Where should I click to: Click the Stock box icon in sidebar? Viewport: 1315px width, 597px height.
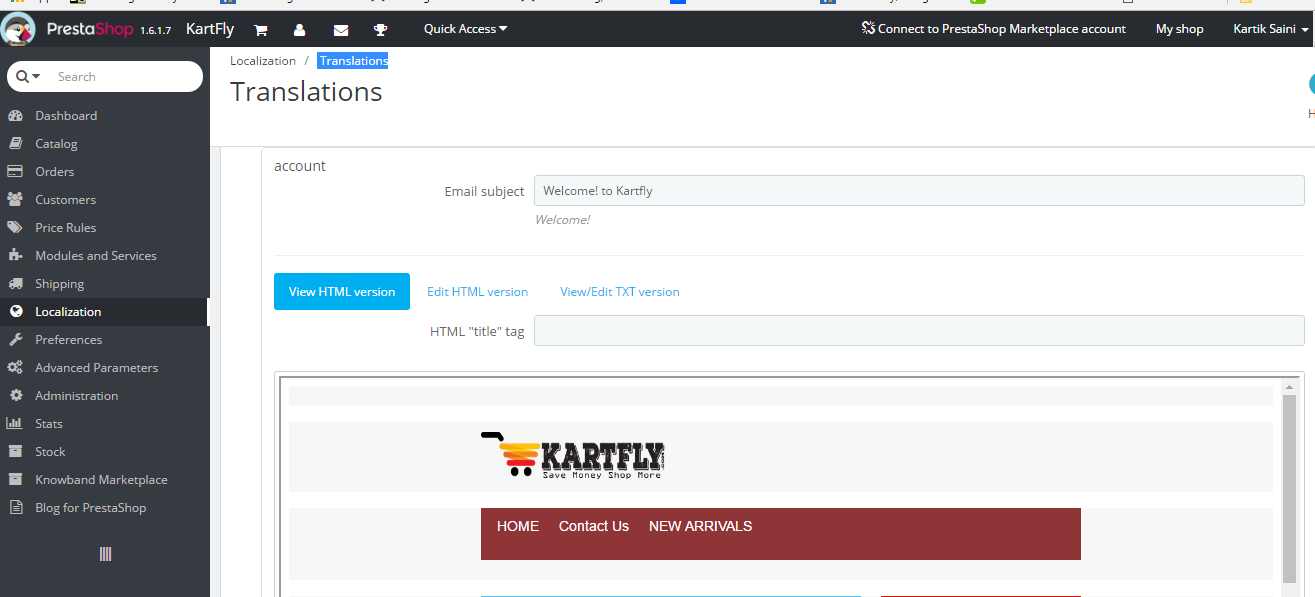[15, 452]
